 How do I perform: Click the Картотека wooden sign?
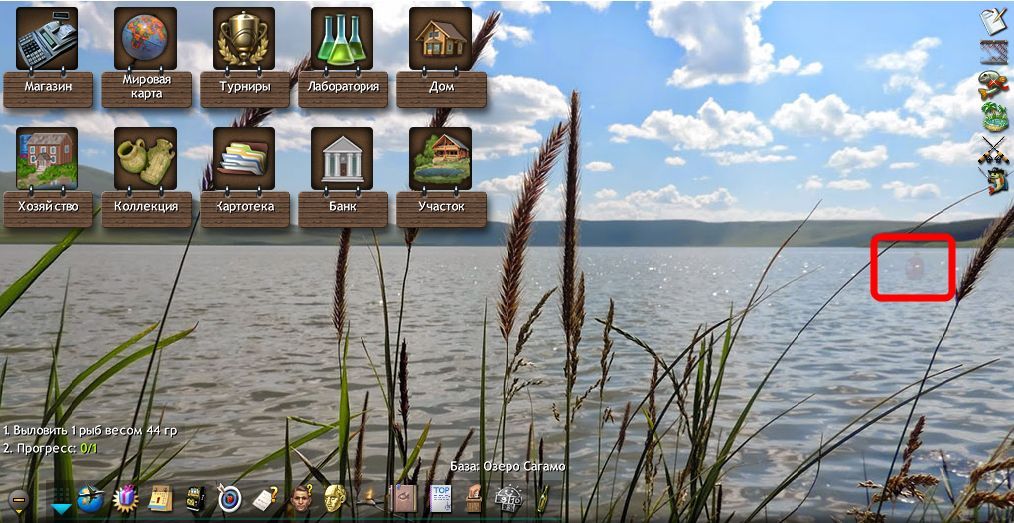pos(245,209)
